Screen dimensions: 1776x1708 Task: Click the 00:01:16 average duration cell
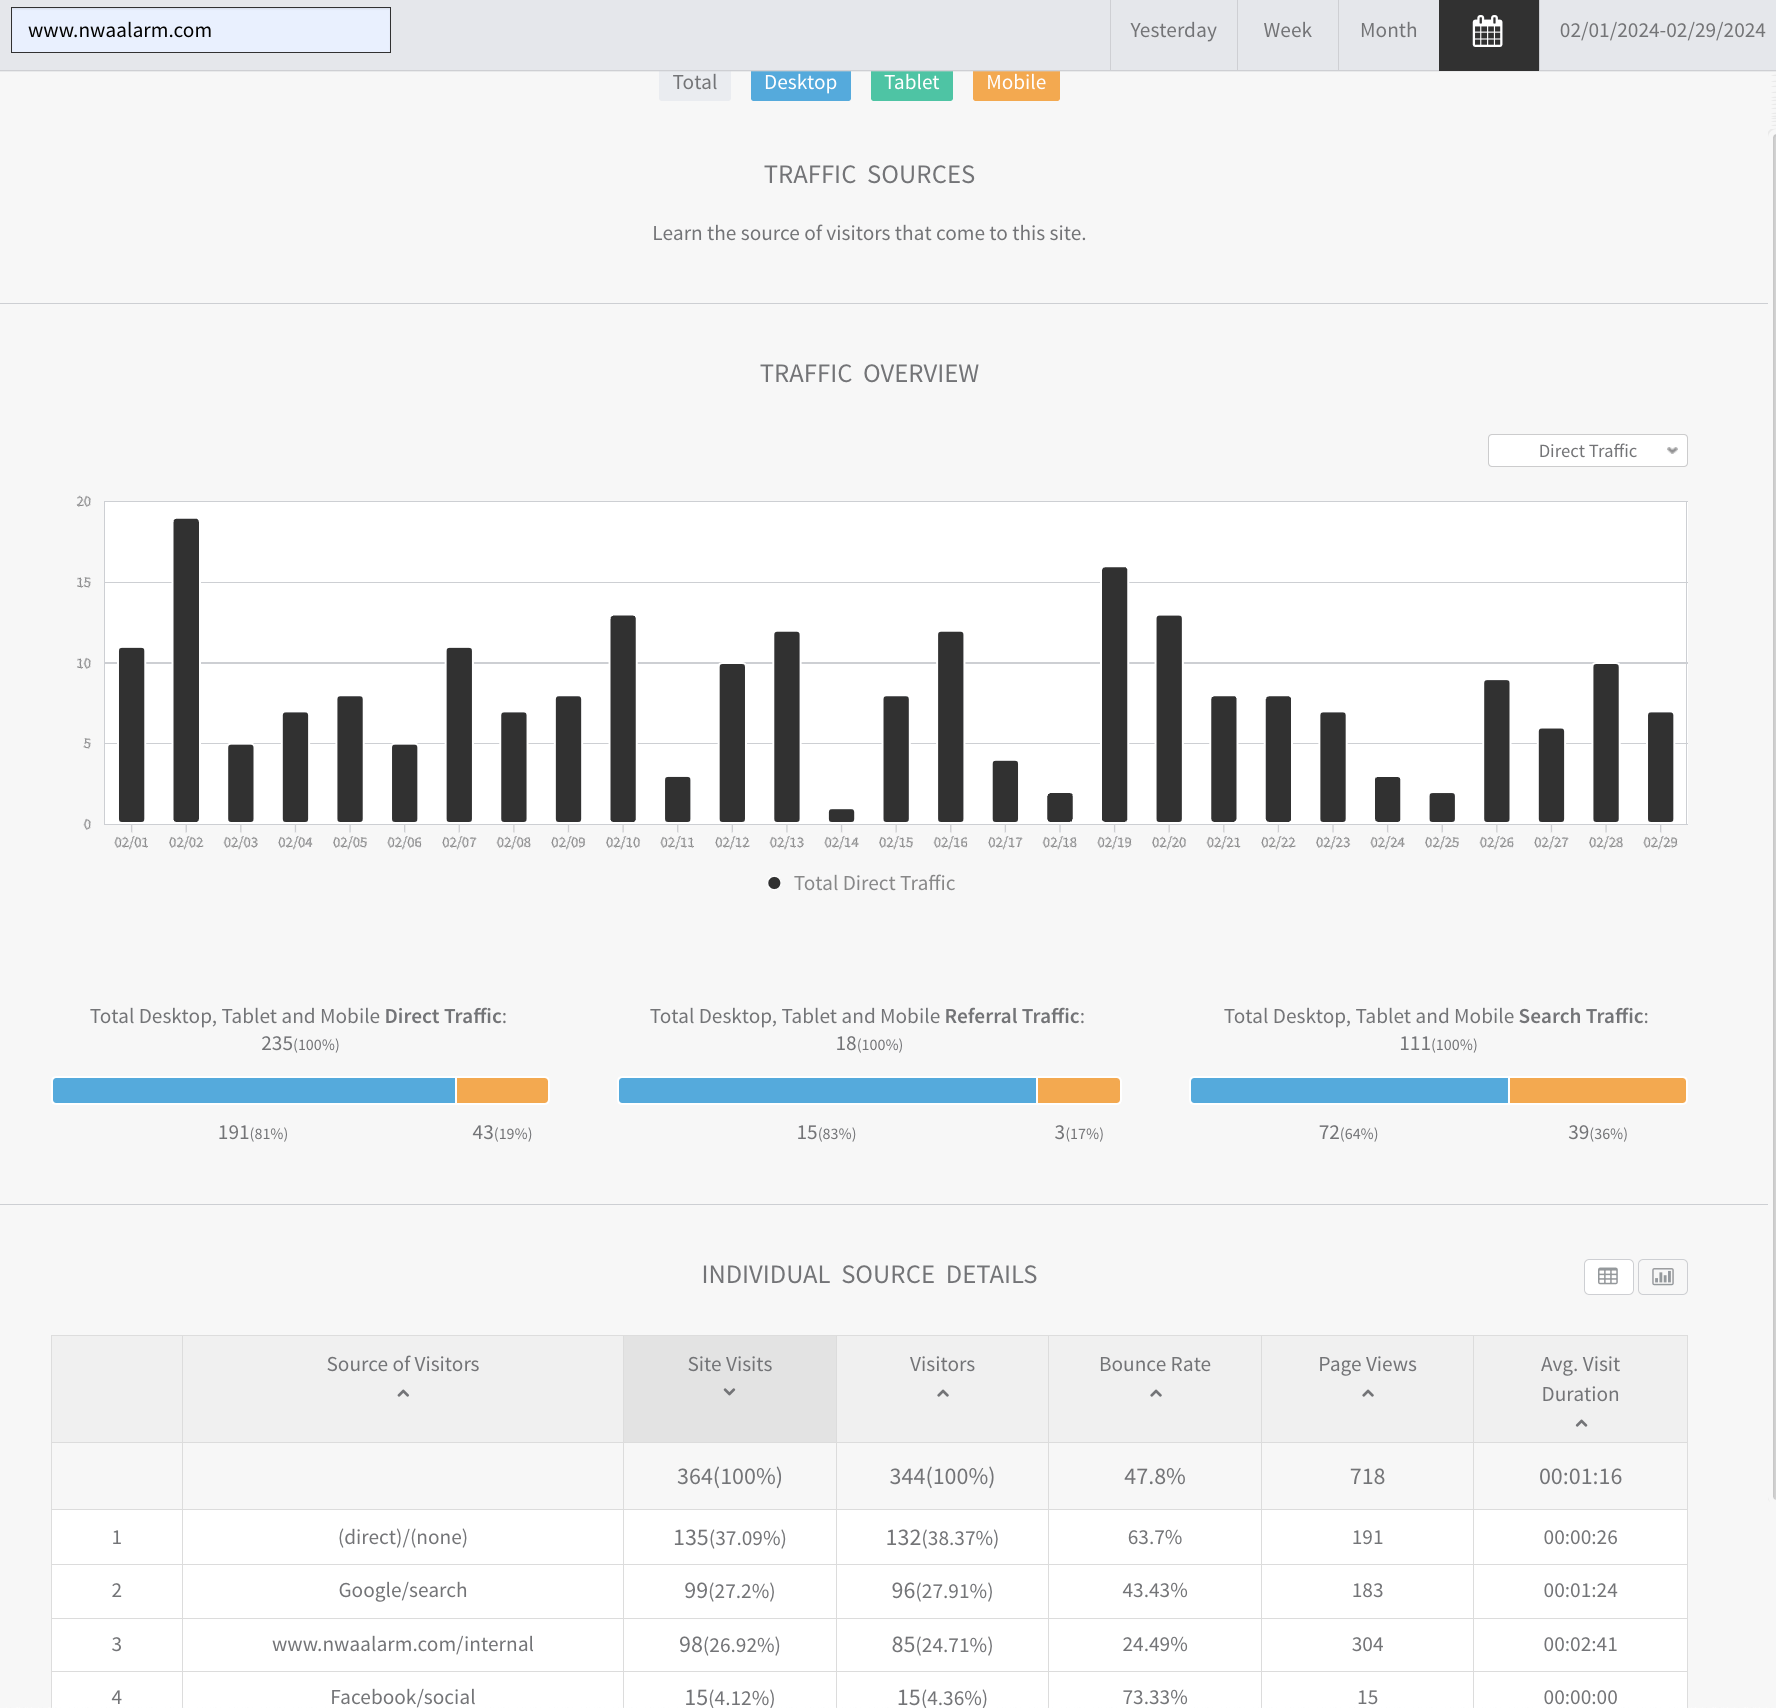click(x=1580, y=1477)
